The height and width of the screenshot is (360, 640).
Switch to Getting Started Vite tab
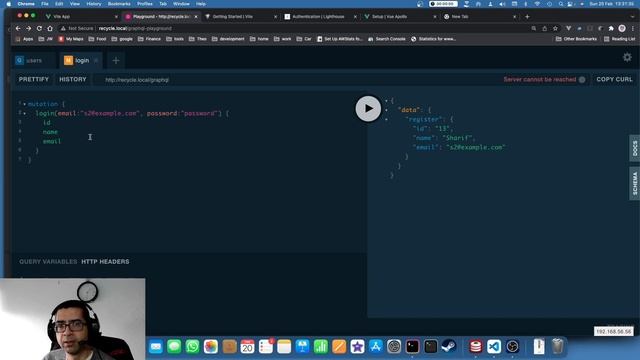tap(240, 17)
